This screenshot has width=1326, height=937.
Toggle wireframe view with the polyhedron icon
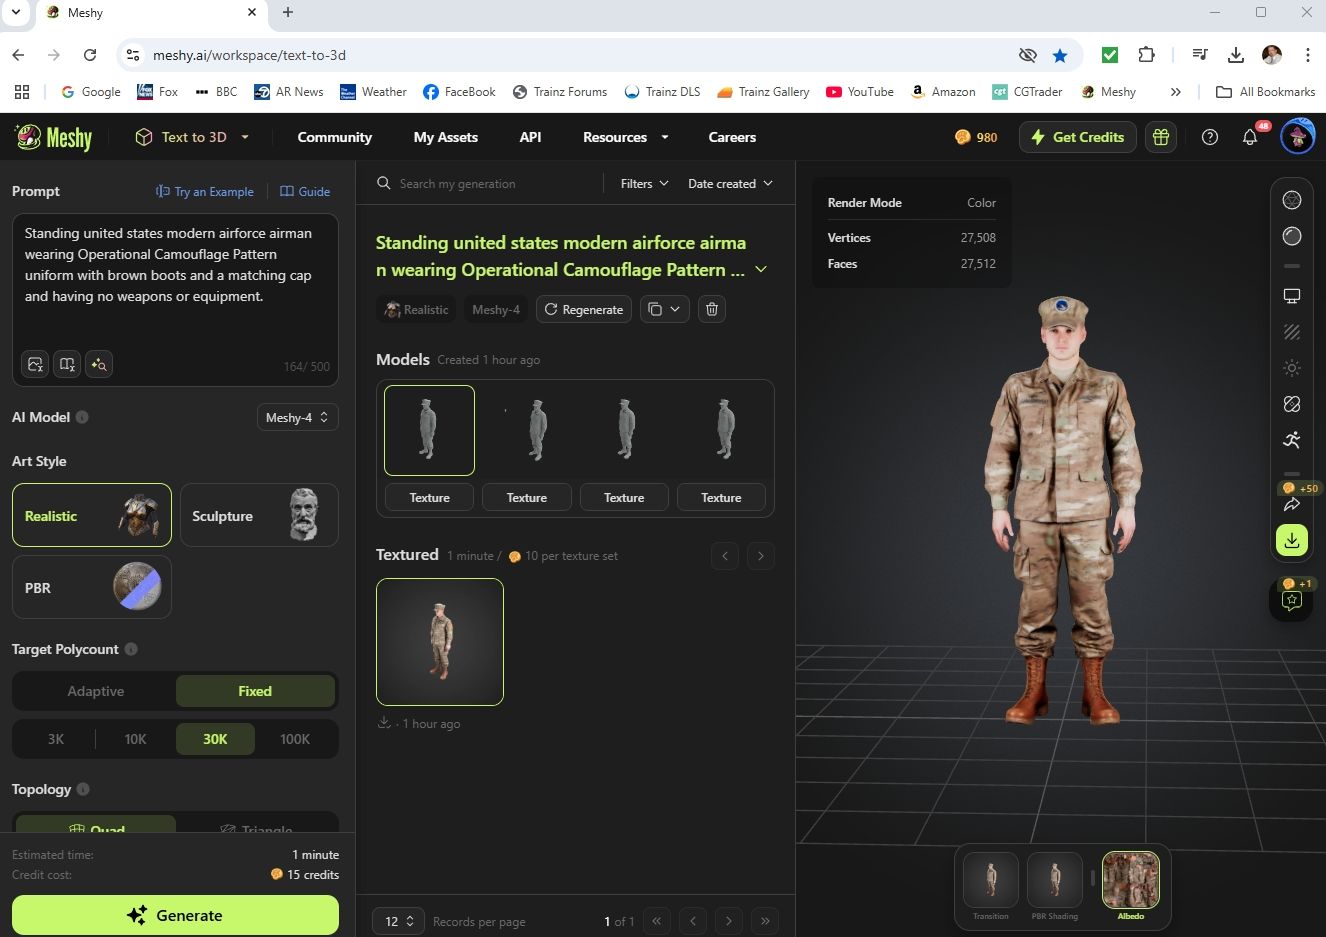click(1292, 200)
